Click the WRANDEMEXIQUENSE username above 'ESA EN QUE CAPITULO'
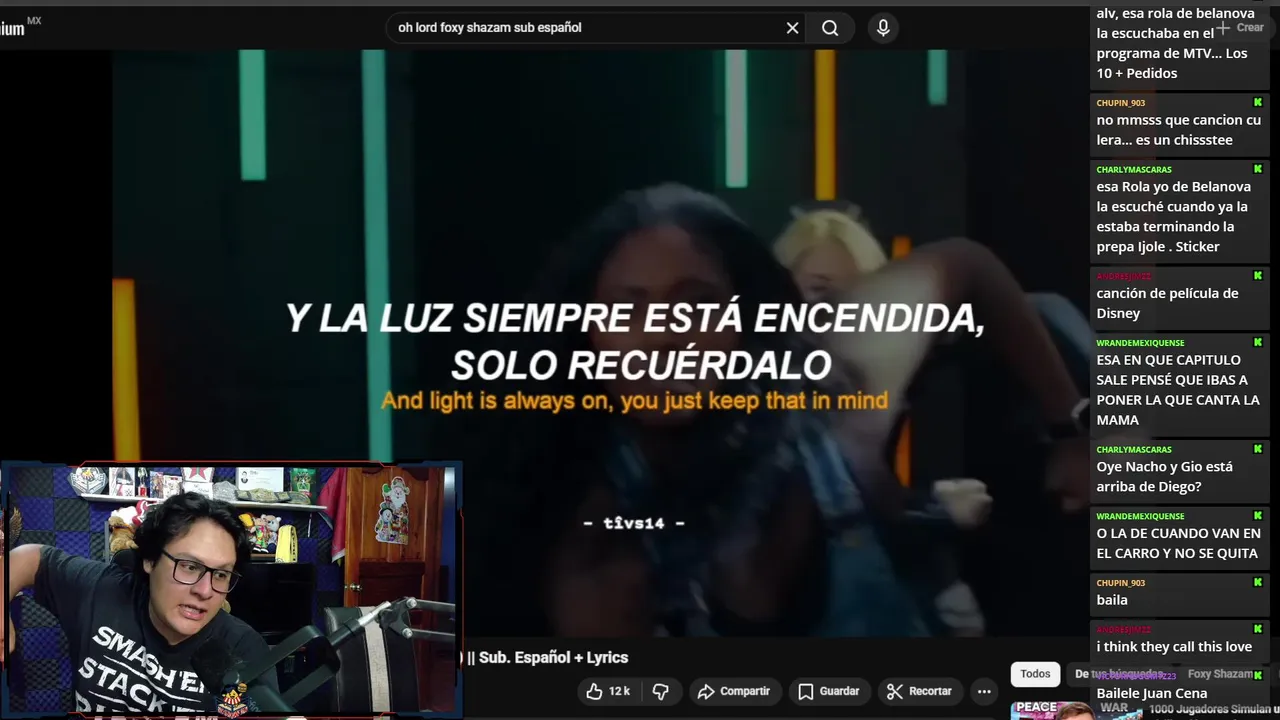The height and width of the screenshot is (720, 1280). click(1140, 343)
